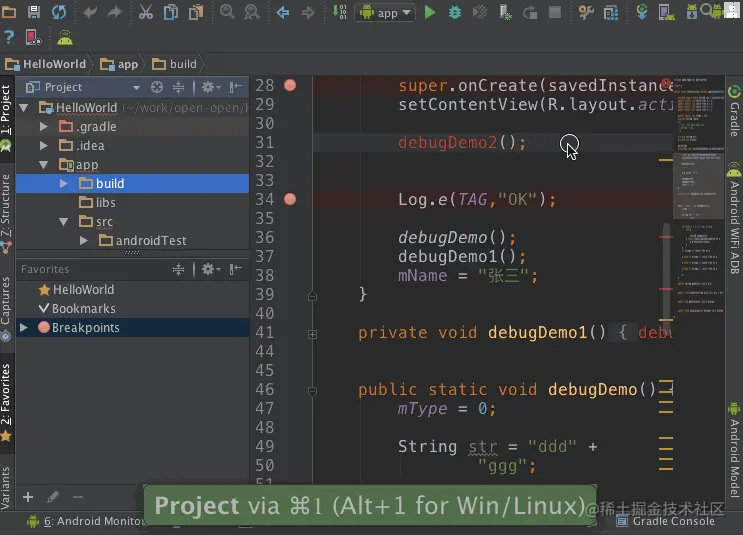This screenshot has height=535, width=743.
Task: Open Find with the magnifier icon
Action: tap(227, 12)
